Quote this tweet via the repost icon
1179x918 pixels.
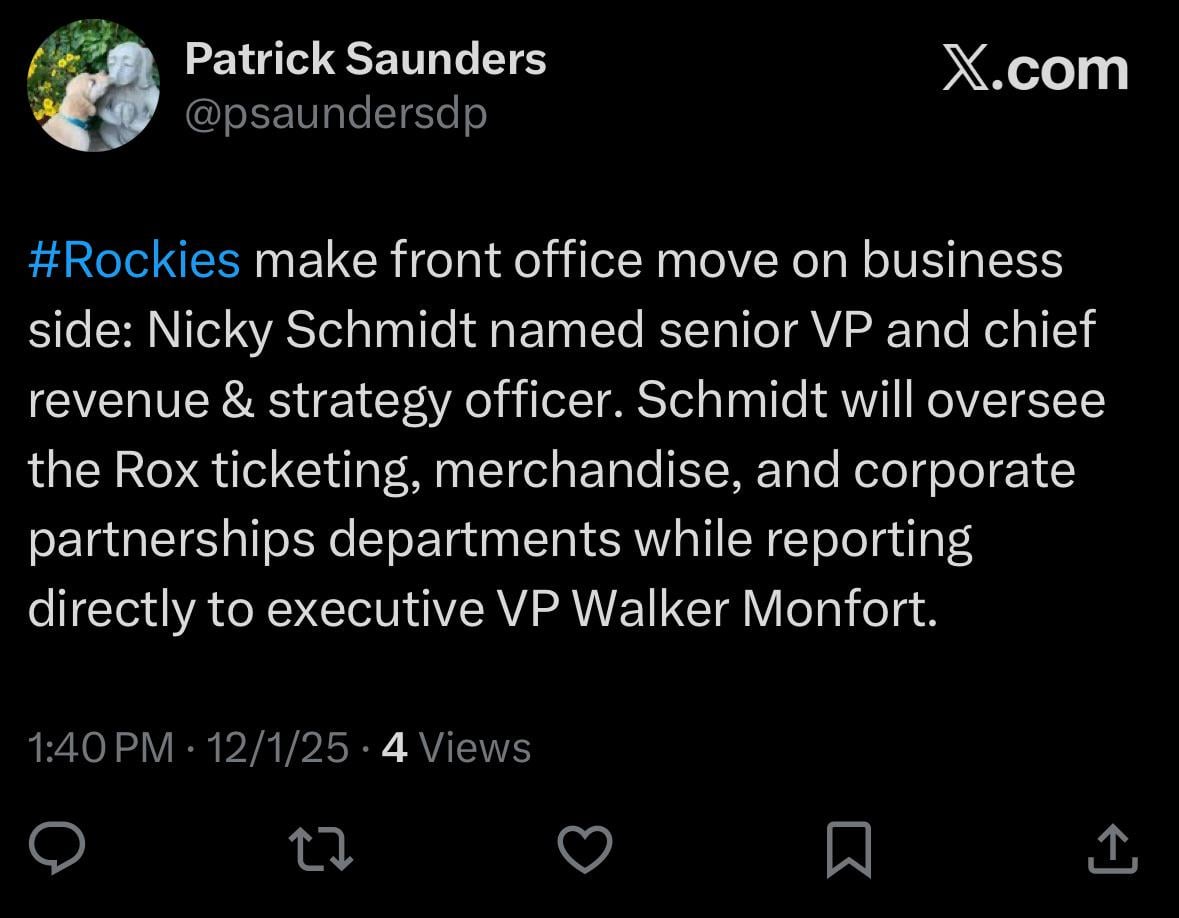(x=320, y=849)
